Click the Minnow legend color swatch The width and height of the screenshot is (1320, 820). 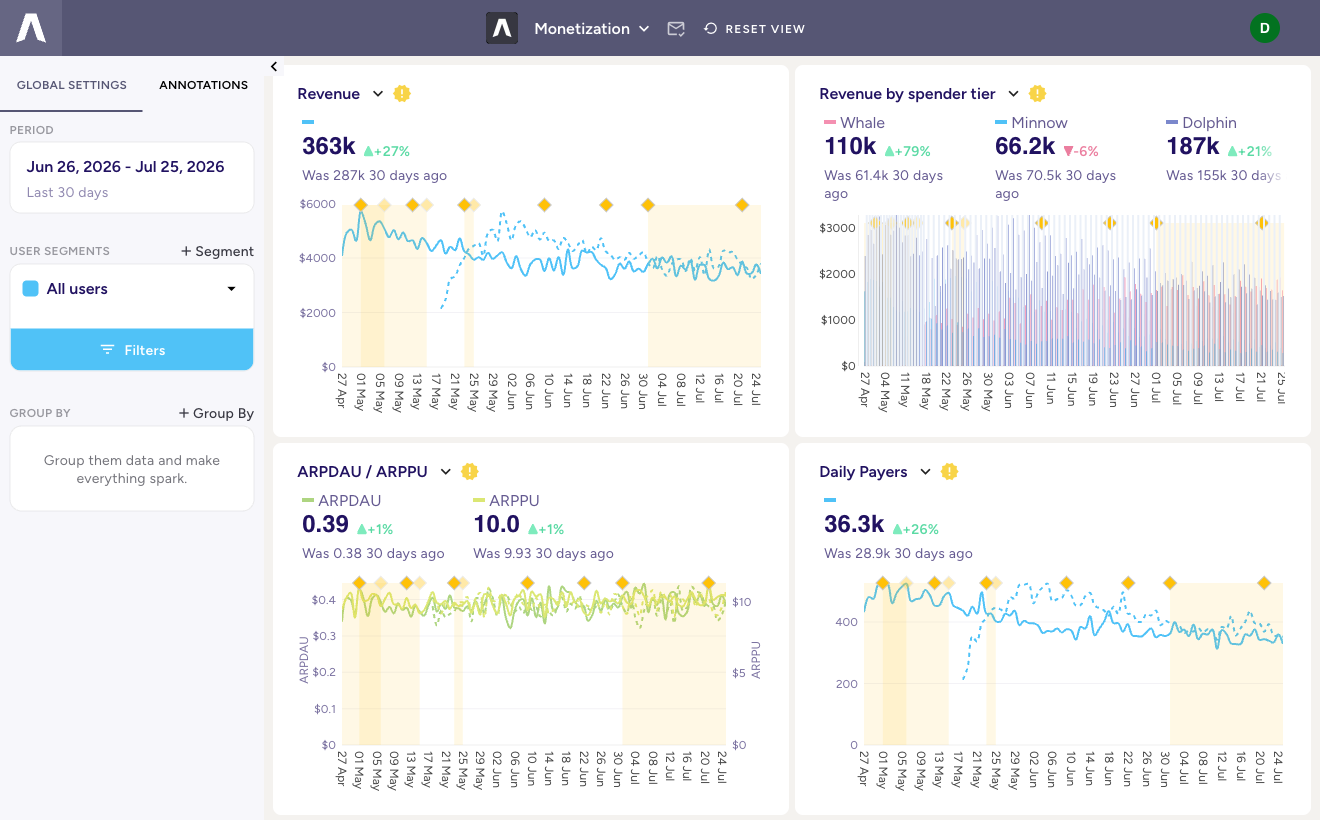tap(1001, 122)
